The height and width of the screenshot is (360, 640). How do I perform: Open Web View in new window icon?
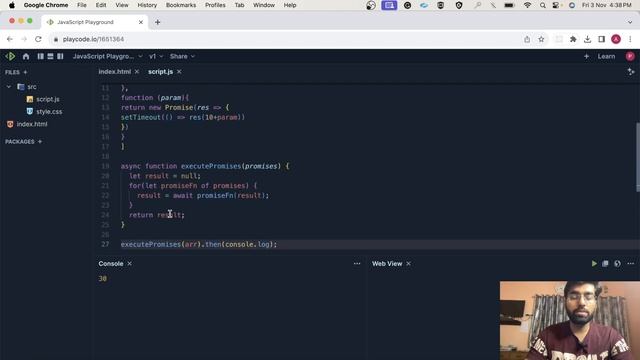click(605, 264)
